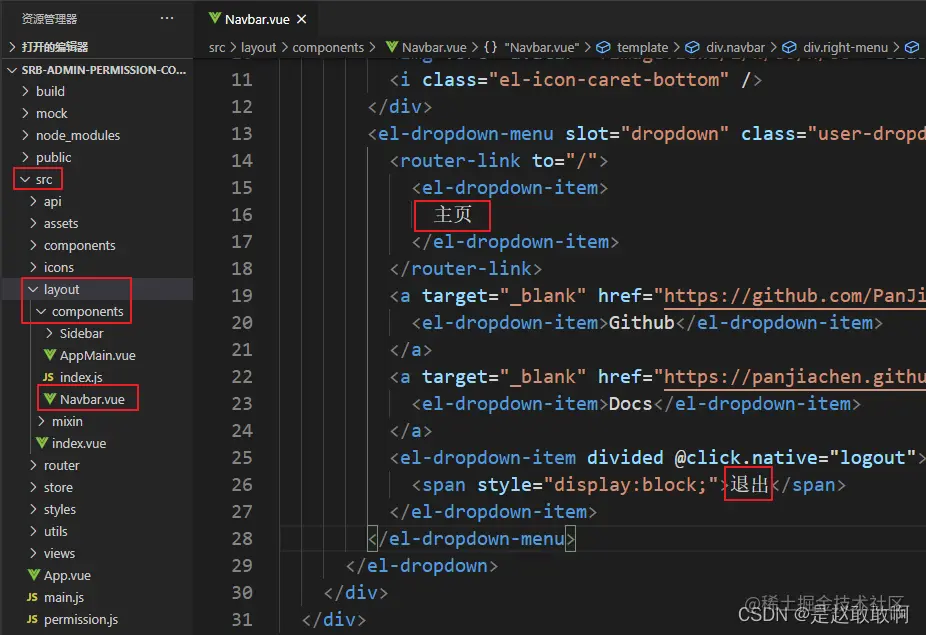Open AppMain.vue file
The width and height of the screenshot is (926, 635).
click(x=97, y=356)
